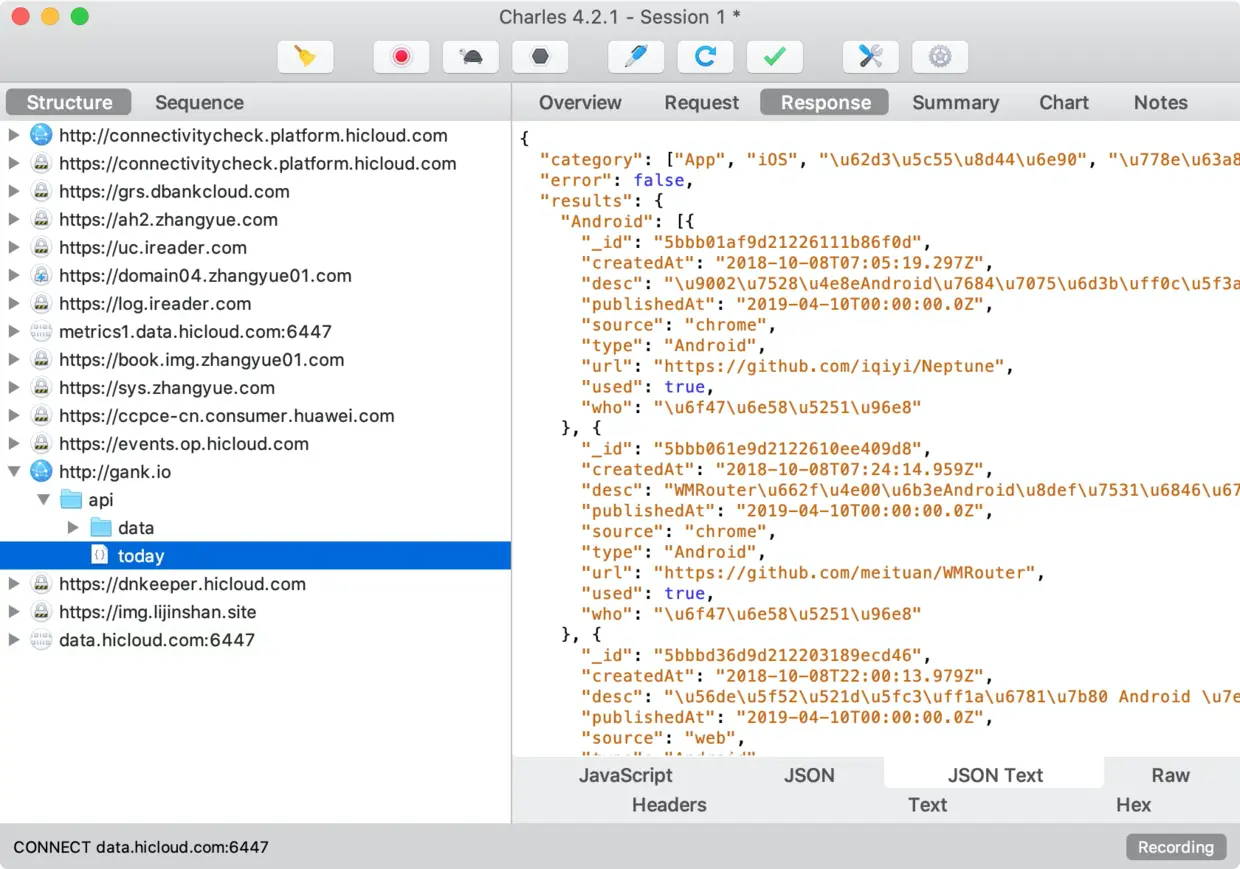
Task: Click icon of metrics1.data.hicloud.com:6447
Action: click(41, 331)
